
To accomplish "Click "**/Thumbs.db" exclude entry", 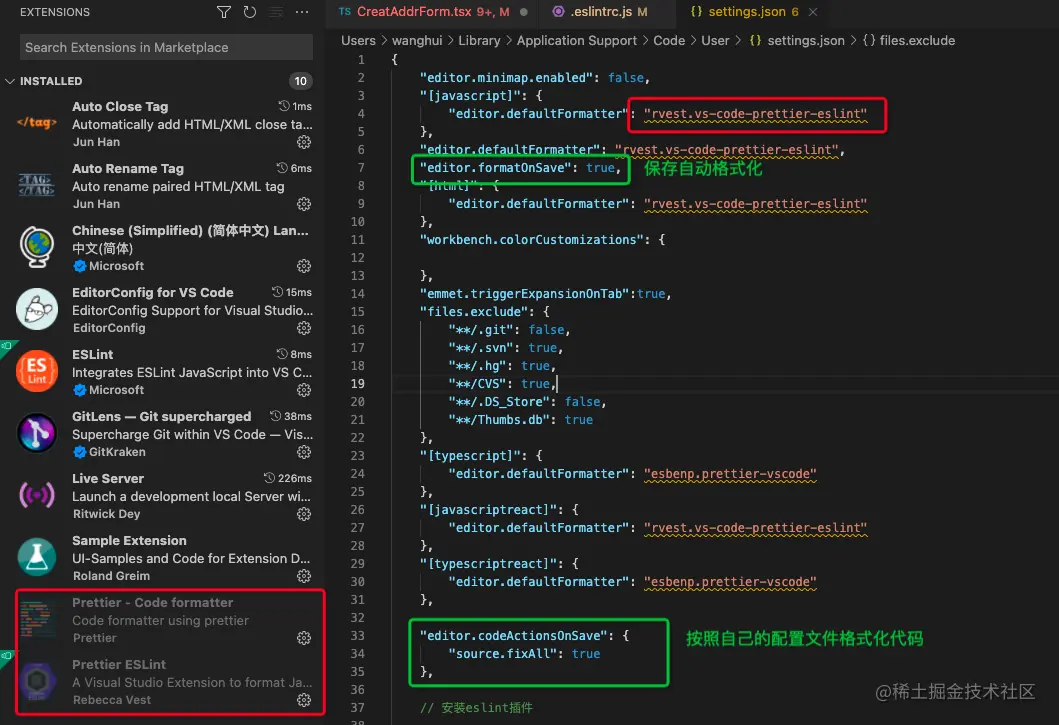I will (499, 420).
